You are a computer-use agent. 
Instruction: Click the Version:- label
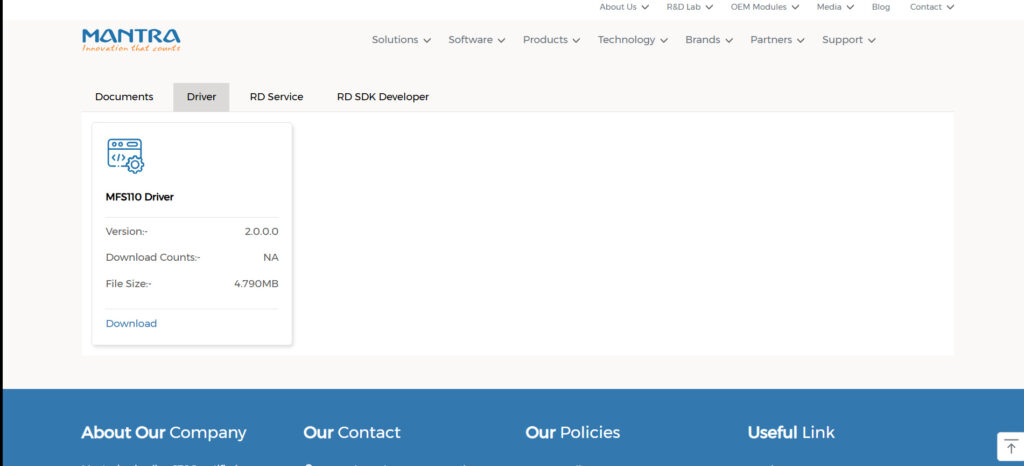tap(127, 231)
